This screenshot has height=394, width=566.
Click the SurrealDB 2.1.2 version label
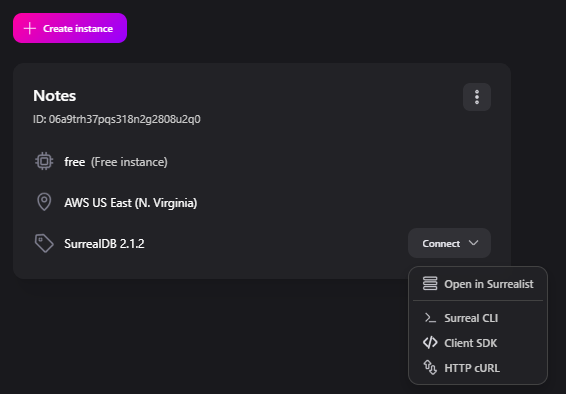tap(104, 244)
